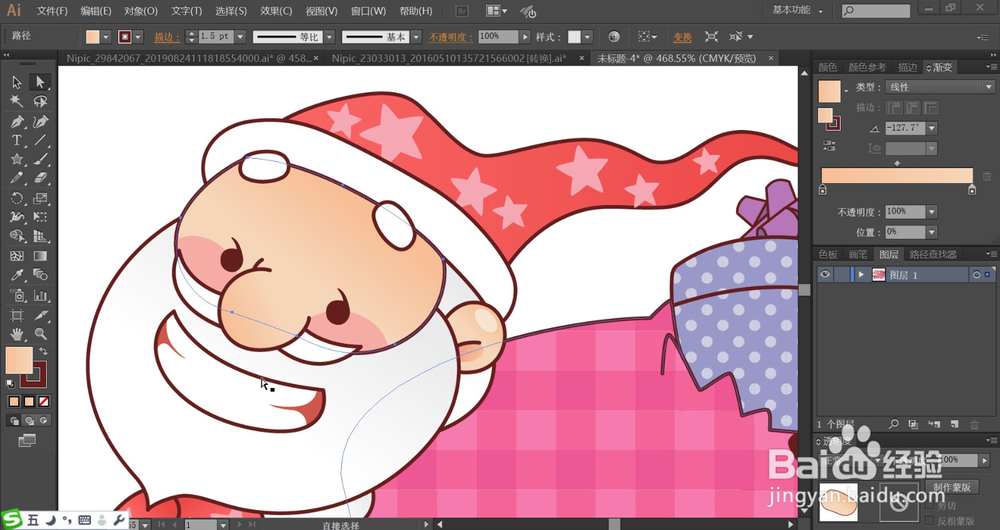The height and width of the screenshot is (530, 1000).
Task: Open the 文件(F) menu
Action: click(52, 11)
